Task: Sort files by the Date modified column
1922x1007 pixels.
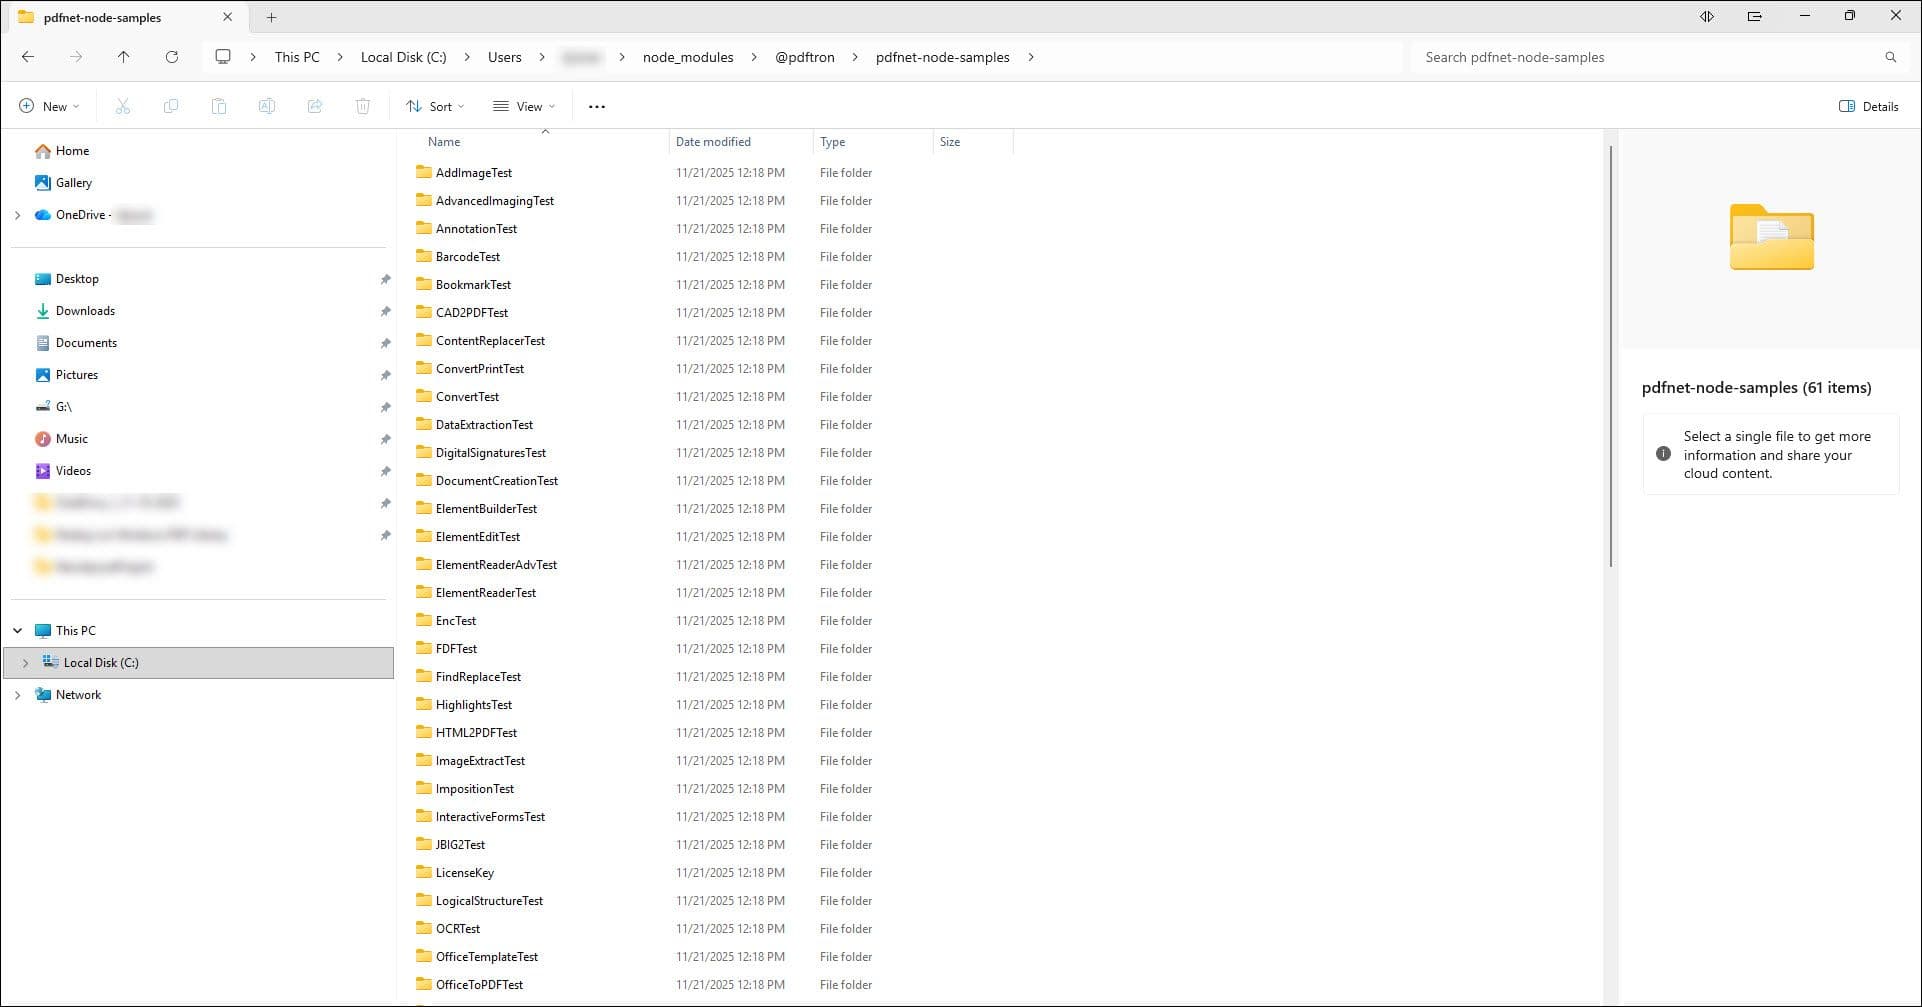Action: click(x=712, y=141)
